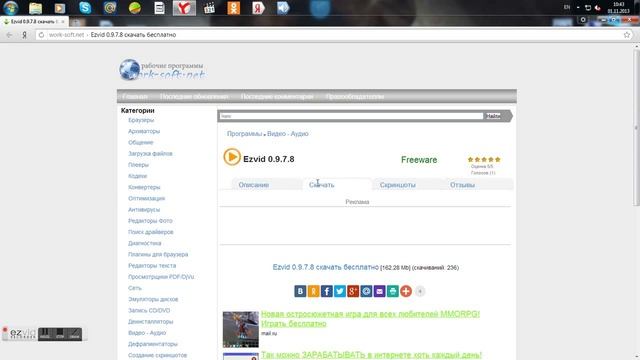Open the Эмуляторы дисков category
The image size is (640, 360).
pyautogui.click(x=153, y=299)
